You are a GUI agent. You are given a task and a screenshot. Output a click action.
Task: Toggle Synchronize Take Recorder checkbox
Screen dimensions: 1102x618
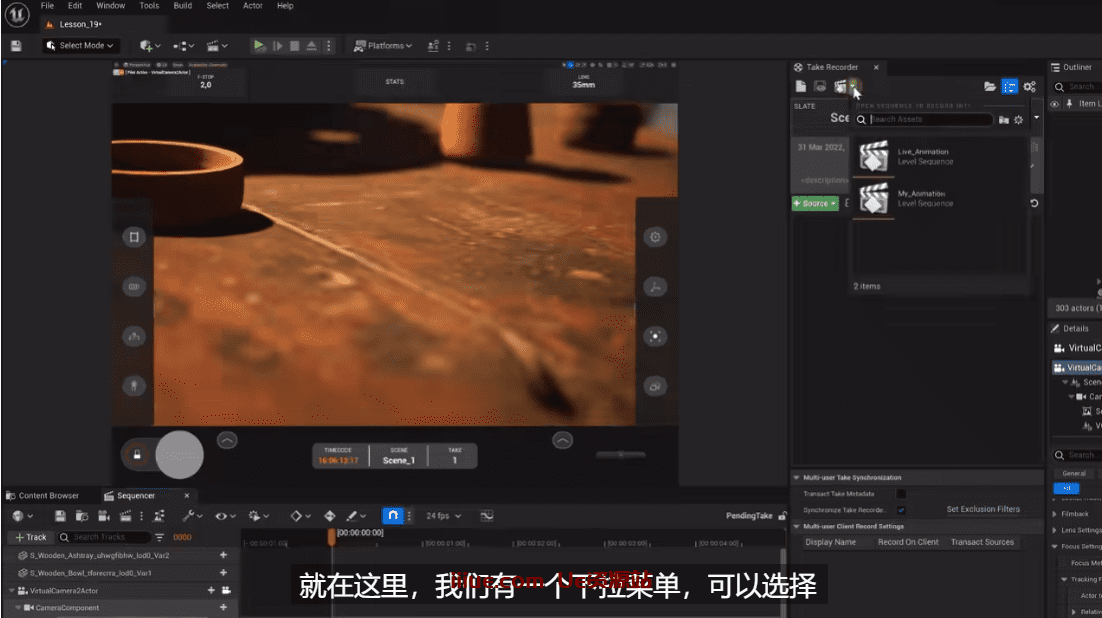901,510
